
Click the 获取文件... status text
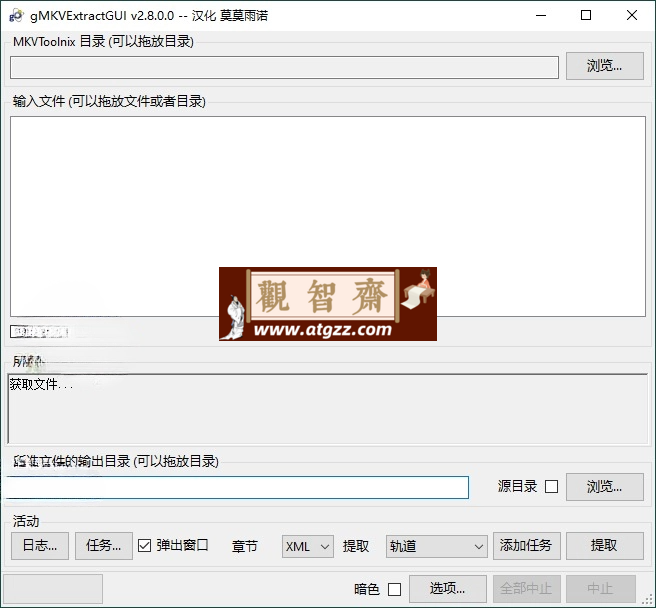click(x=41, y=385)
